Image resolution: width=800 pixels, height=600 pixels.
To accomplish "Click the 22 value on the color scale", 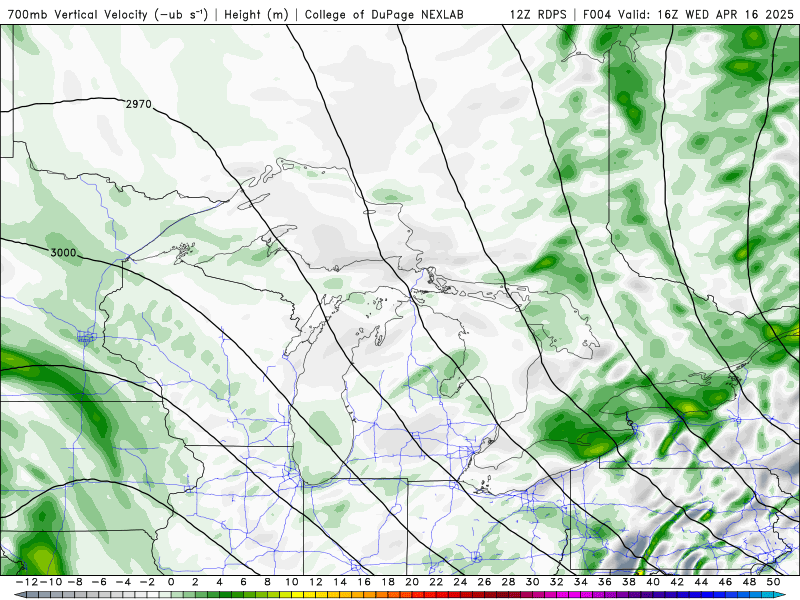I will coord(436,582).
